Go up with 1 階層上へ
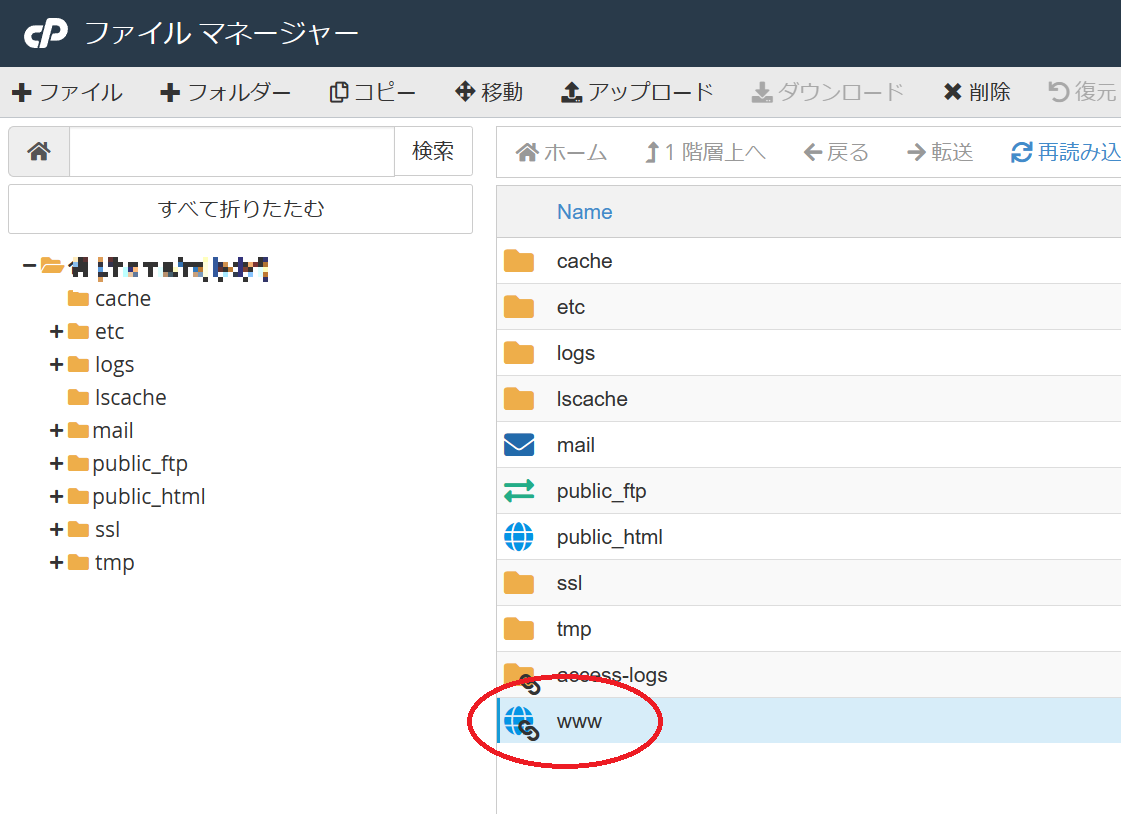Screen dimensions: 1121x814 (705, 152)
